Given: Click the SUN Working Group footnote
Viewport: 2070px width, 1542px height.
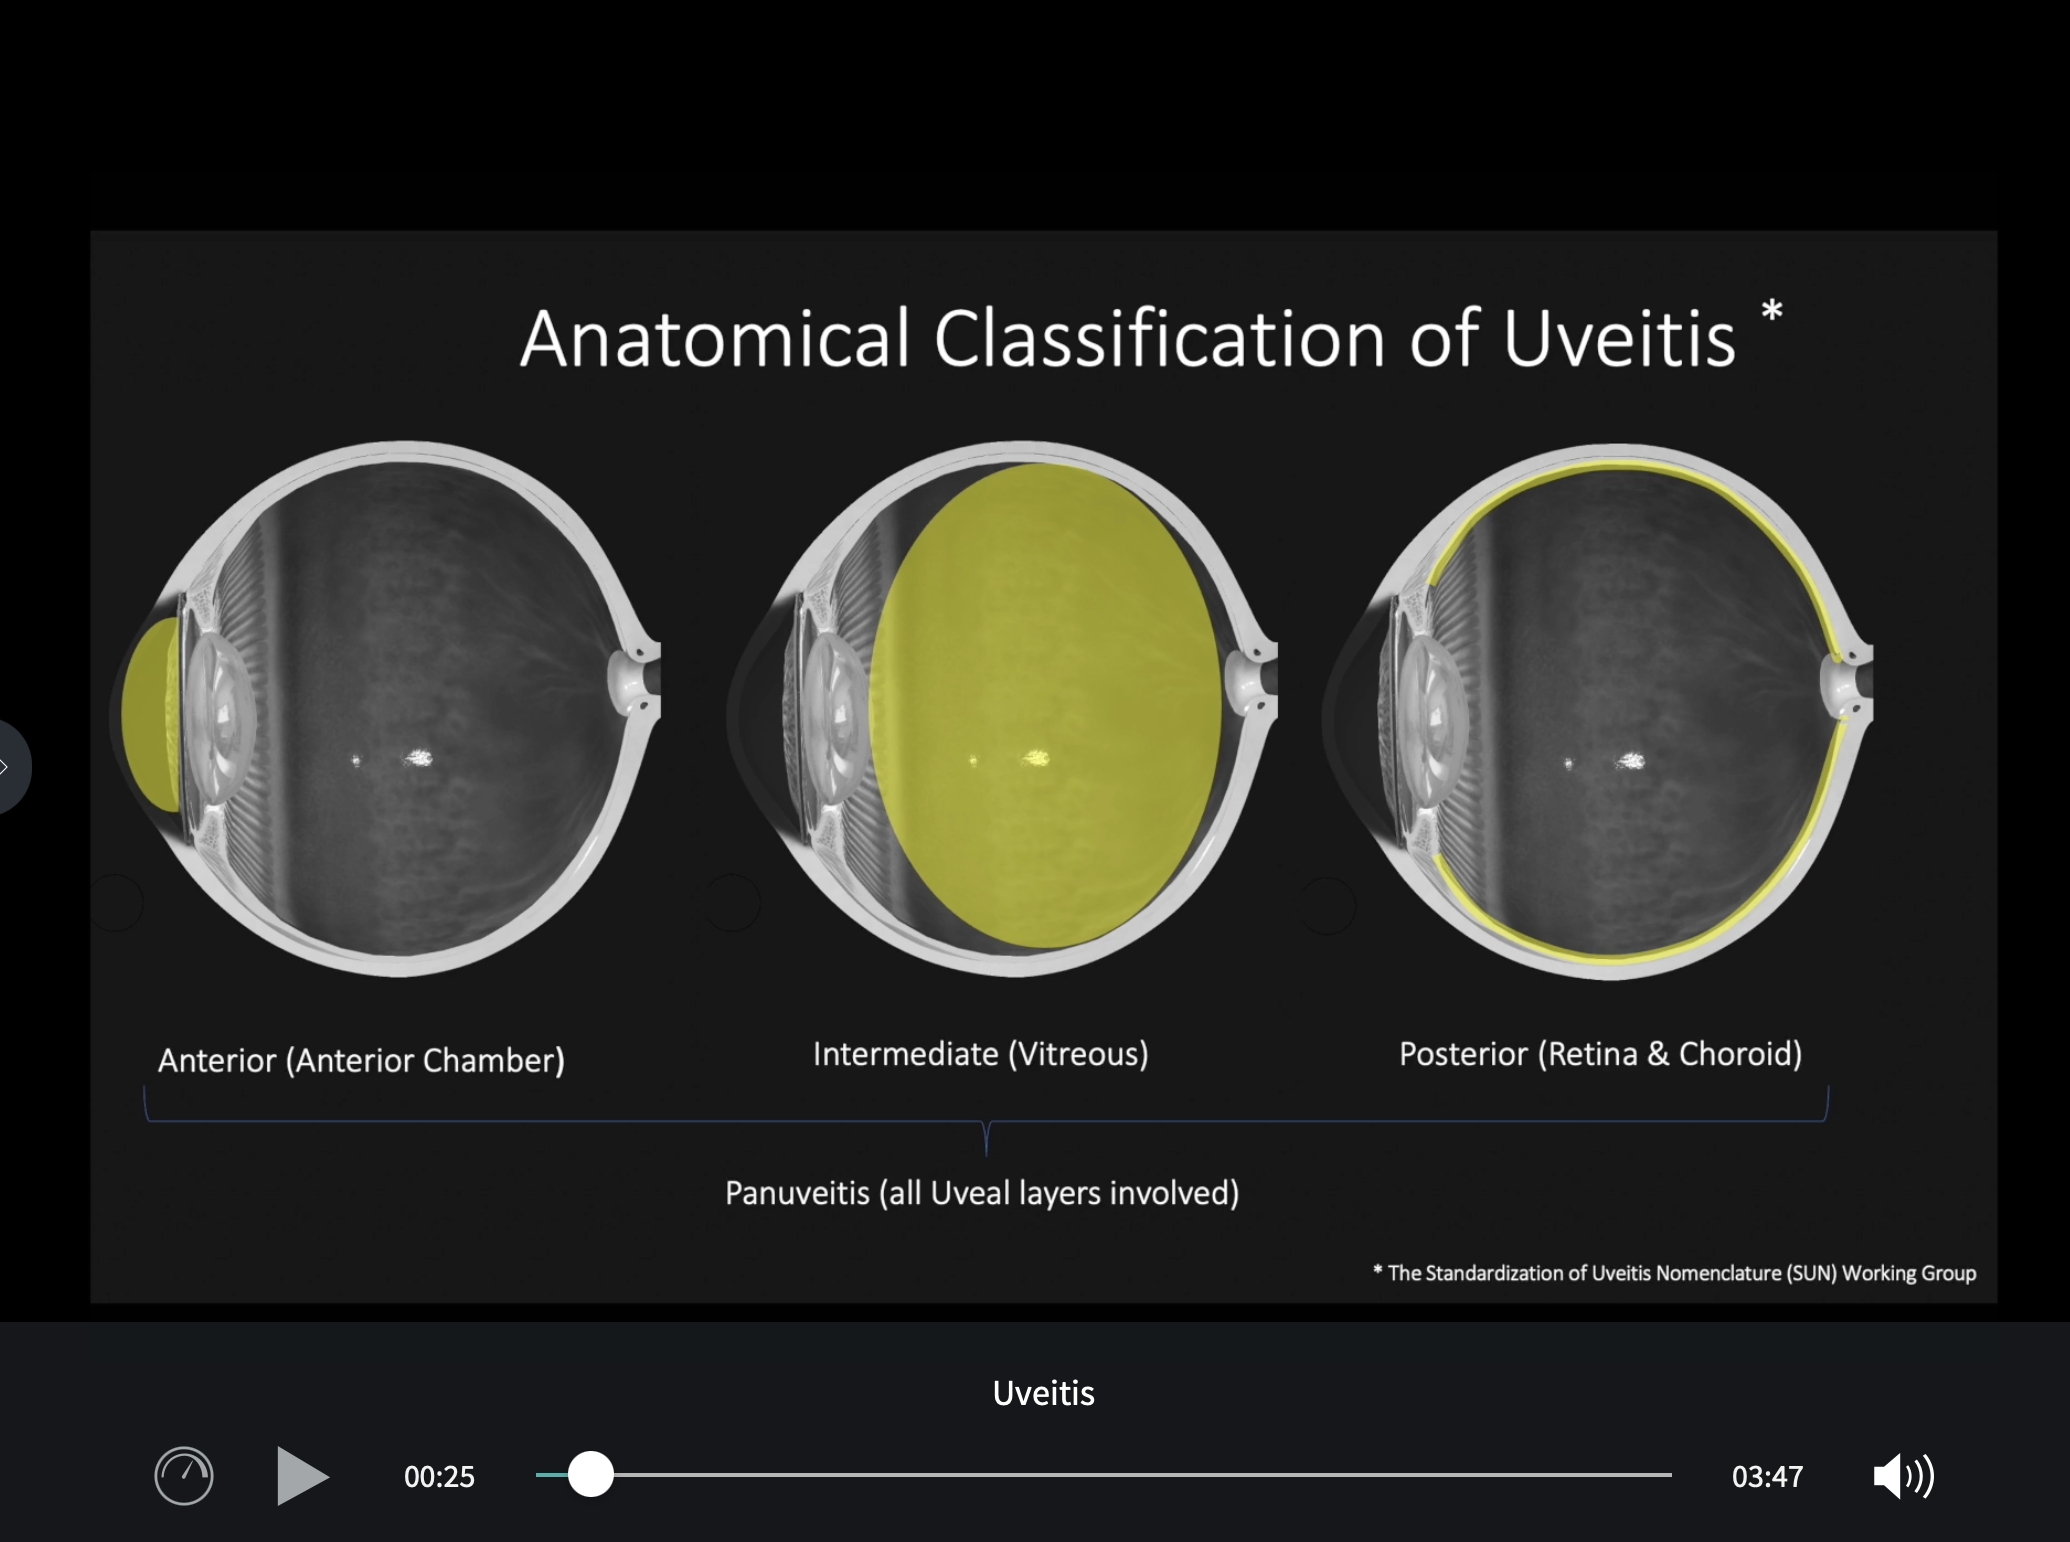Looking at the screenshot, I should [x=1675, y=1273].
